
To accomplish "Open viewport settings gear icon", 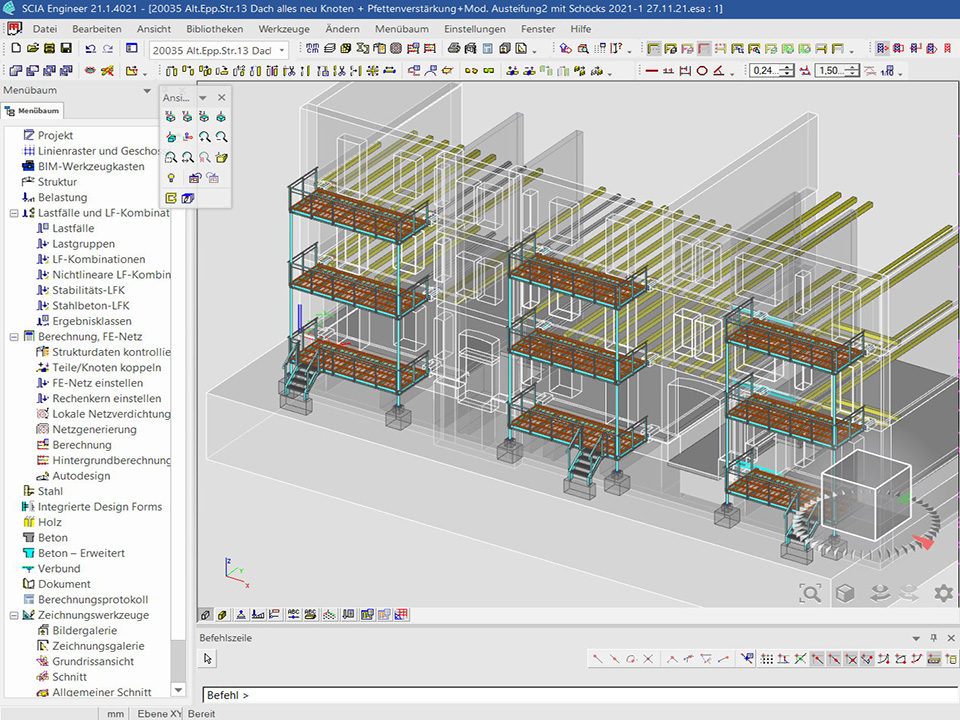I will pyautogui.click(x=943, y=593).
